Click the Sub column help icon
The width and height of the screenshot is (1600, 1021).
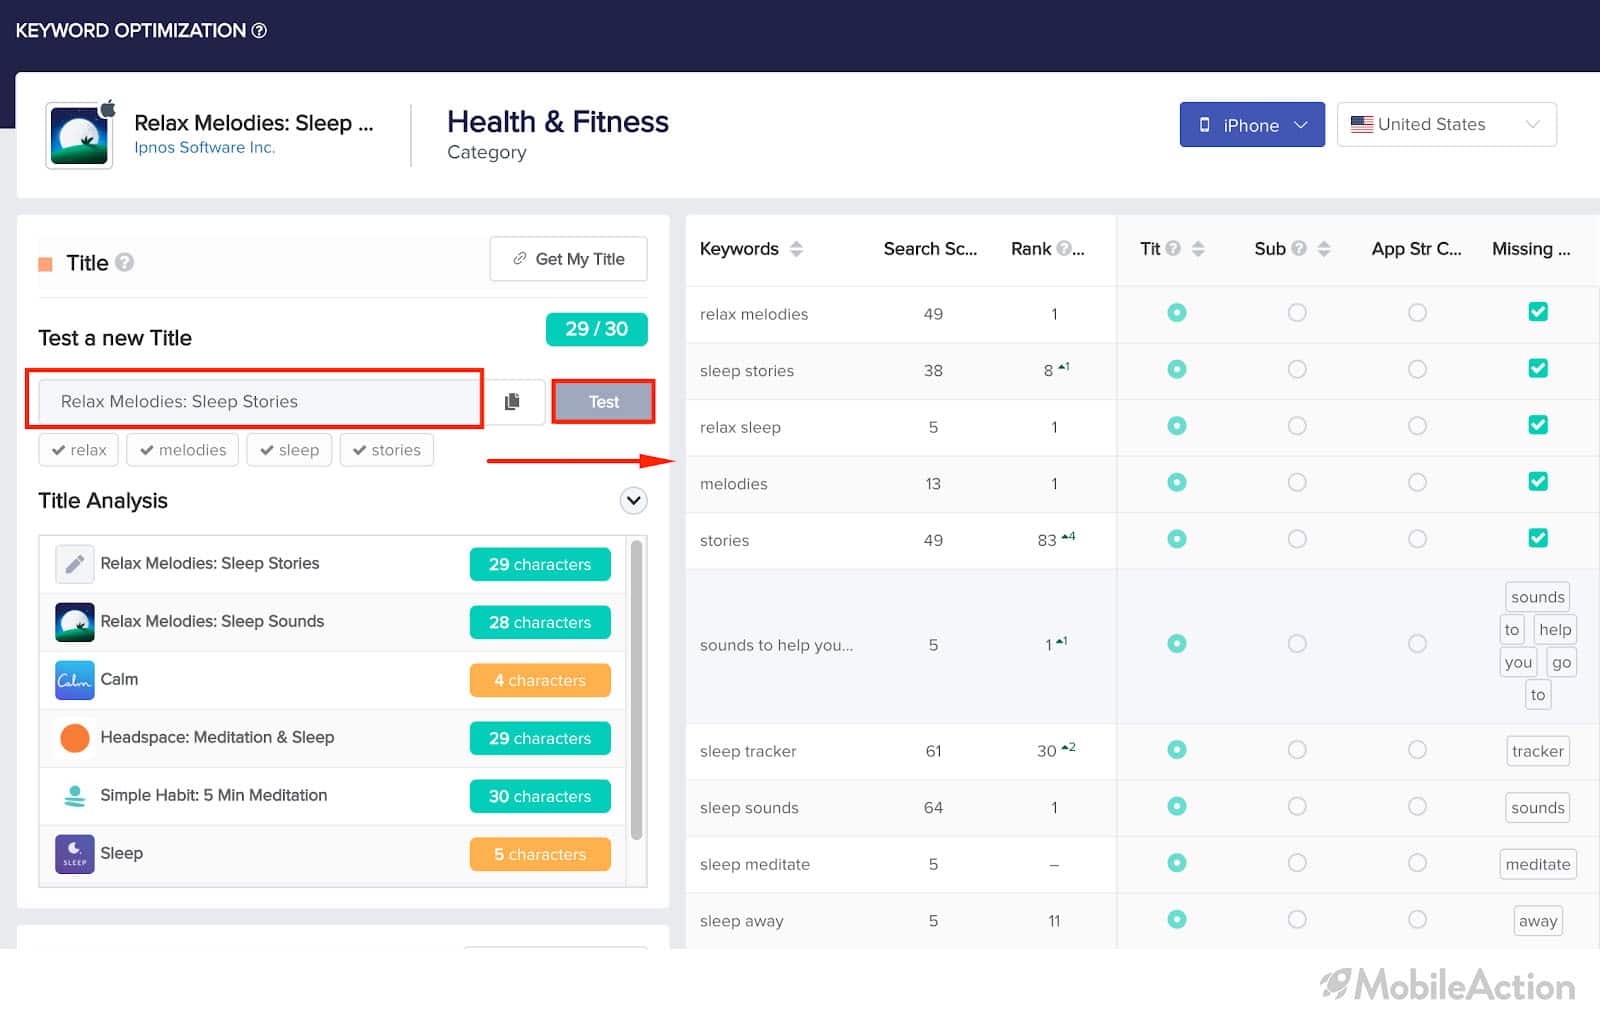point(1299,248)
